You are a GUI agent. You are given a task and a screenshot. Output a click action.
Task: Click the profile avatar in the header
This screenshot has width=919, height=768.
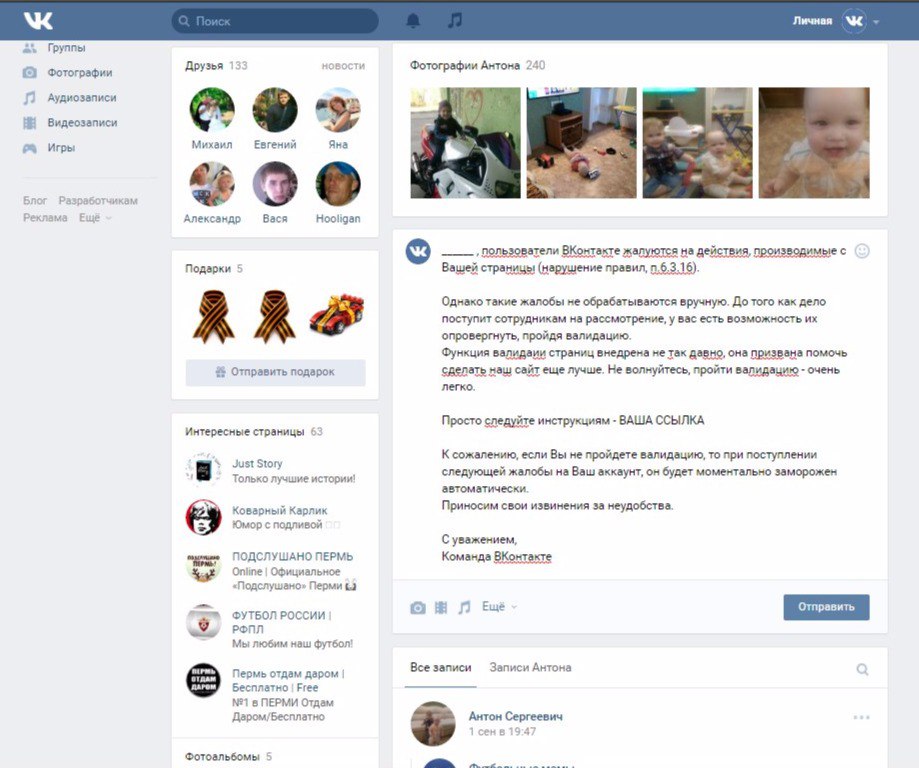[x=854, y=21]
